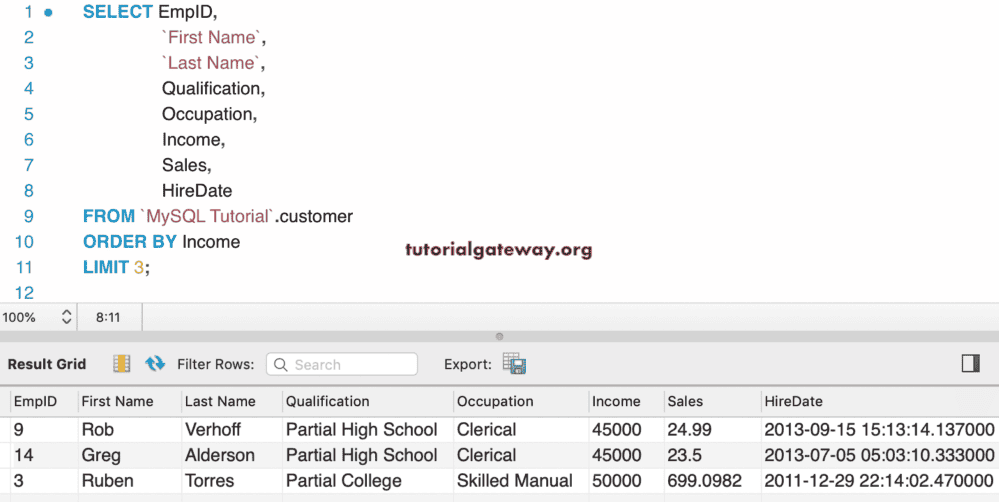Viewport: 999px width, 502px height.
Task: Click cursor position indicator 8:11
Action: click(108, 317)
